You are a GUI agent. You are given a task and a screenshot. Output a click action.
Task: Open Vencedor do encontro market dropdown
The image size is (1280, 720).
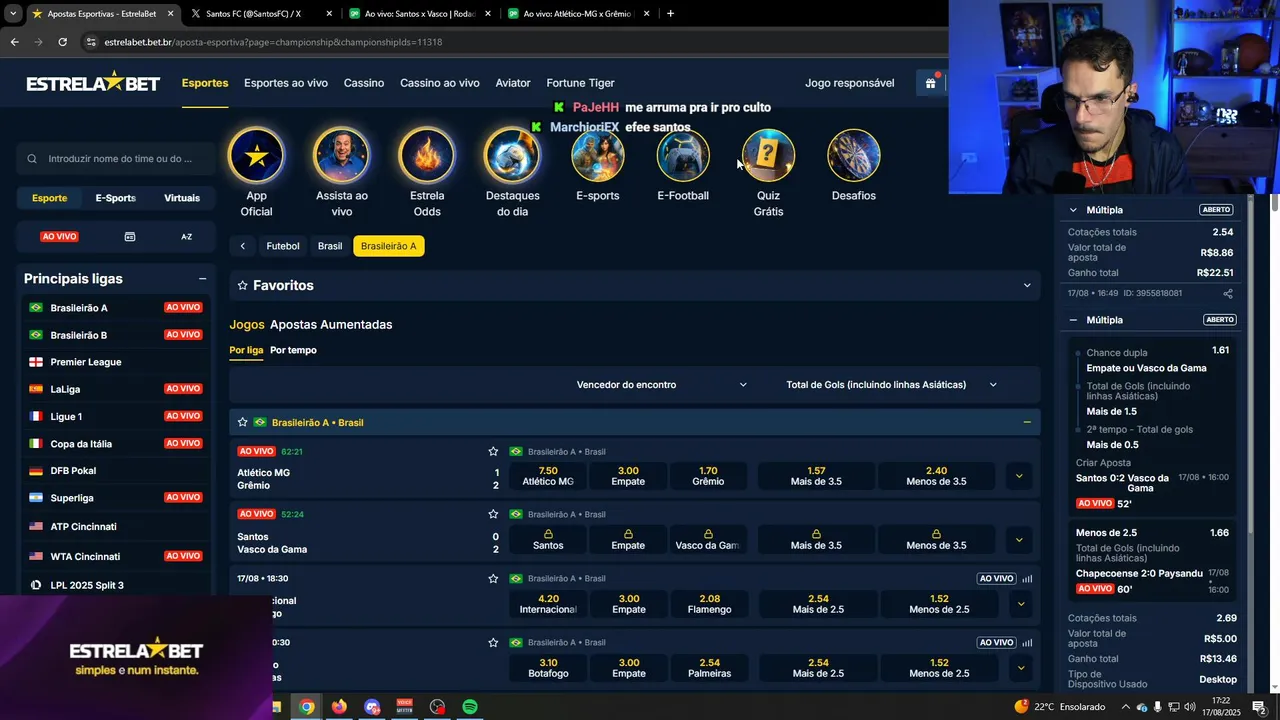tap(662, 385)
